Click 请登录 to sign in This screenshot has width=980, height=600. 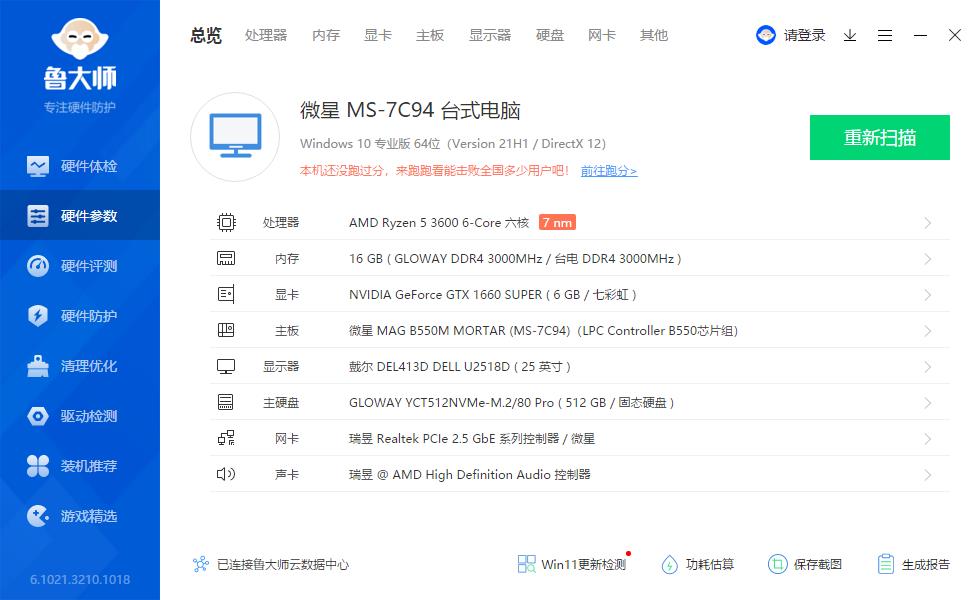pos(805,35)
